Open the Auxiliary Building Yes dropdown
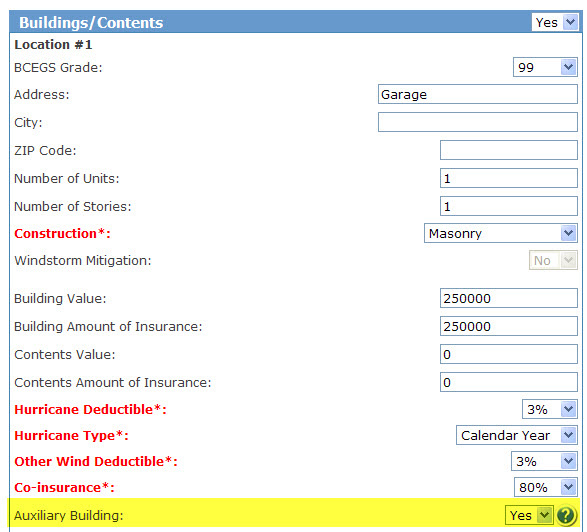Screen dimensions: 587x532 click(x=529, y=515)
